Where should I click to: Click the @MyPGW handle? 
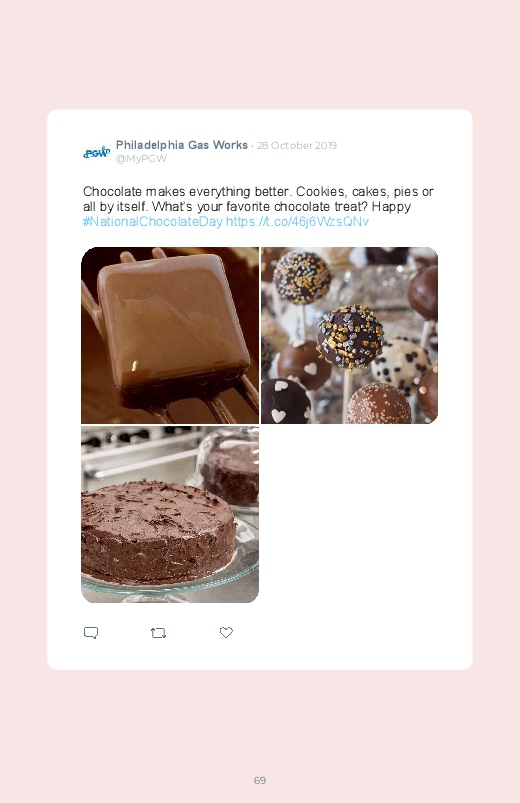tap(141, 159)
